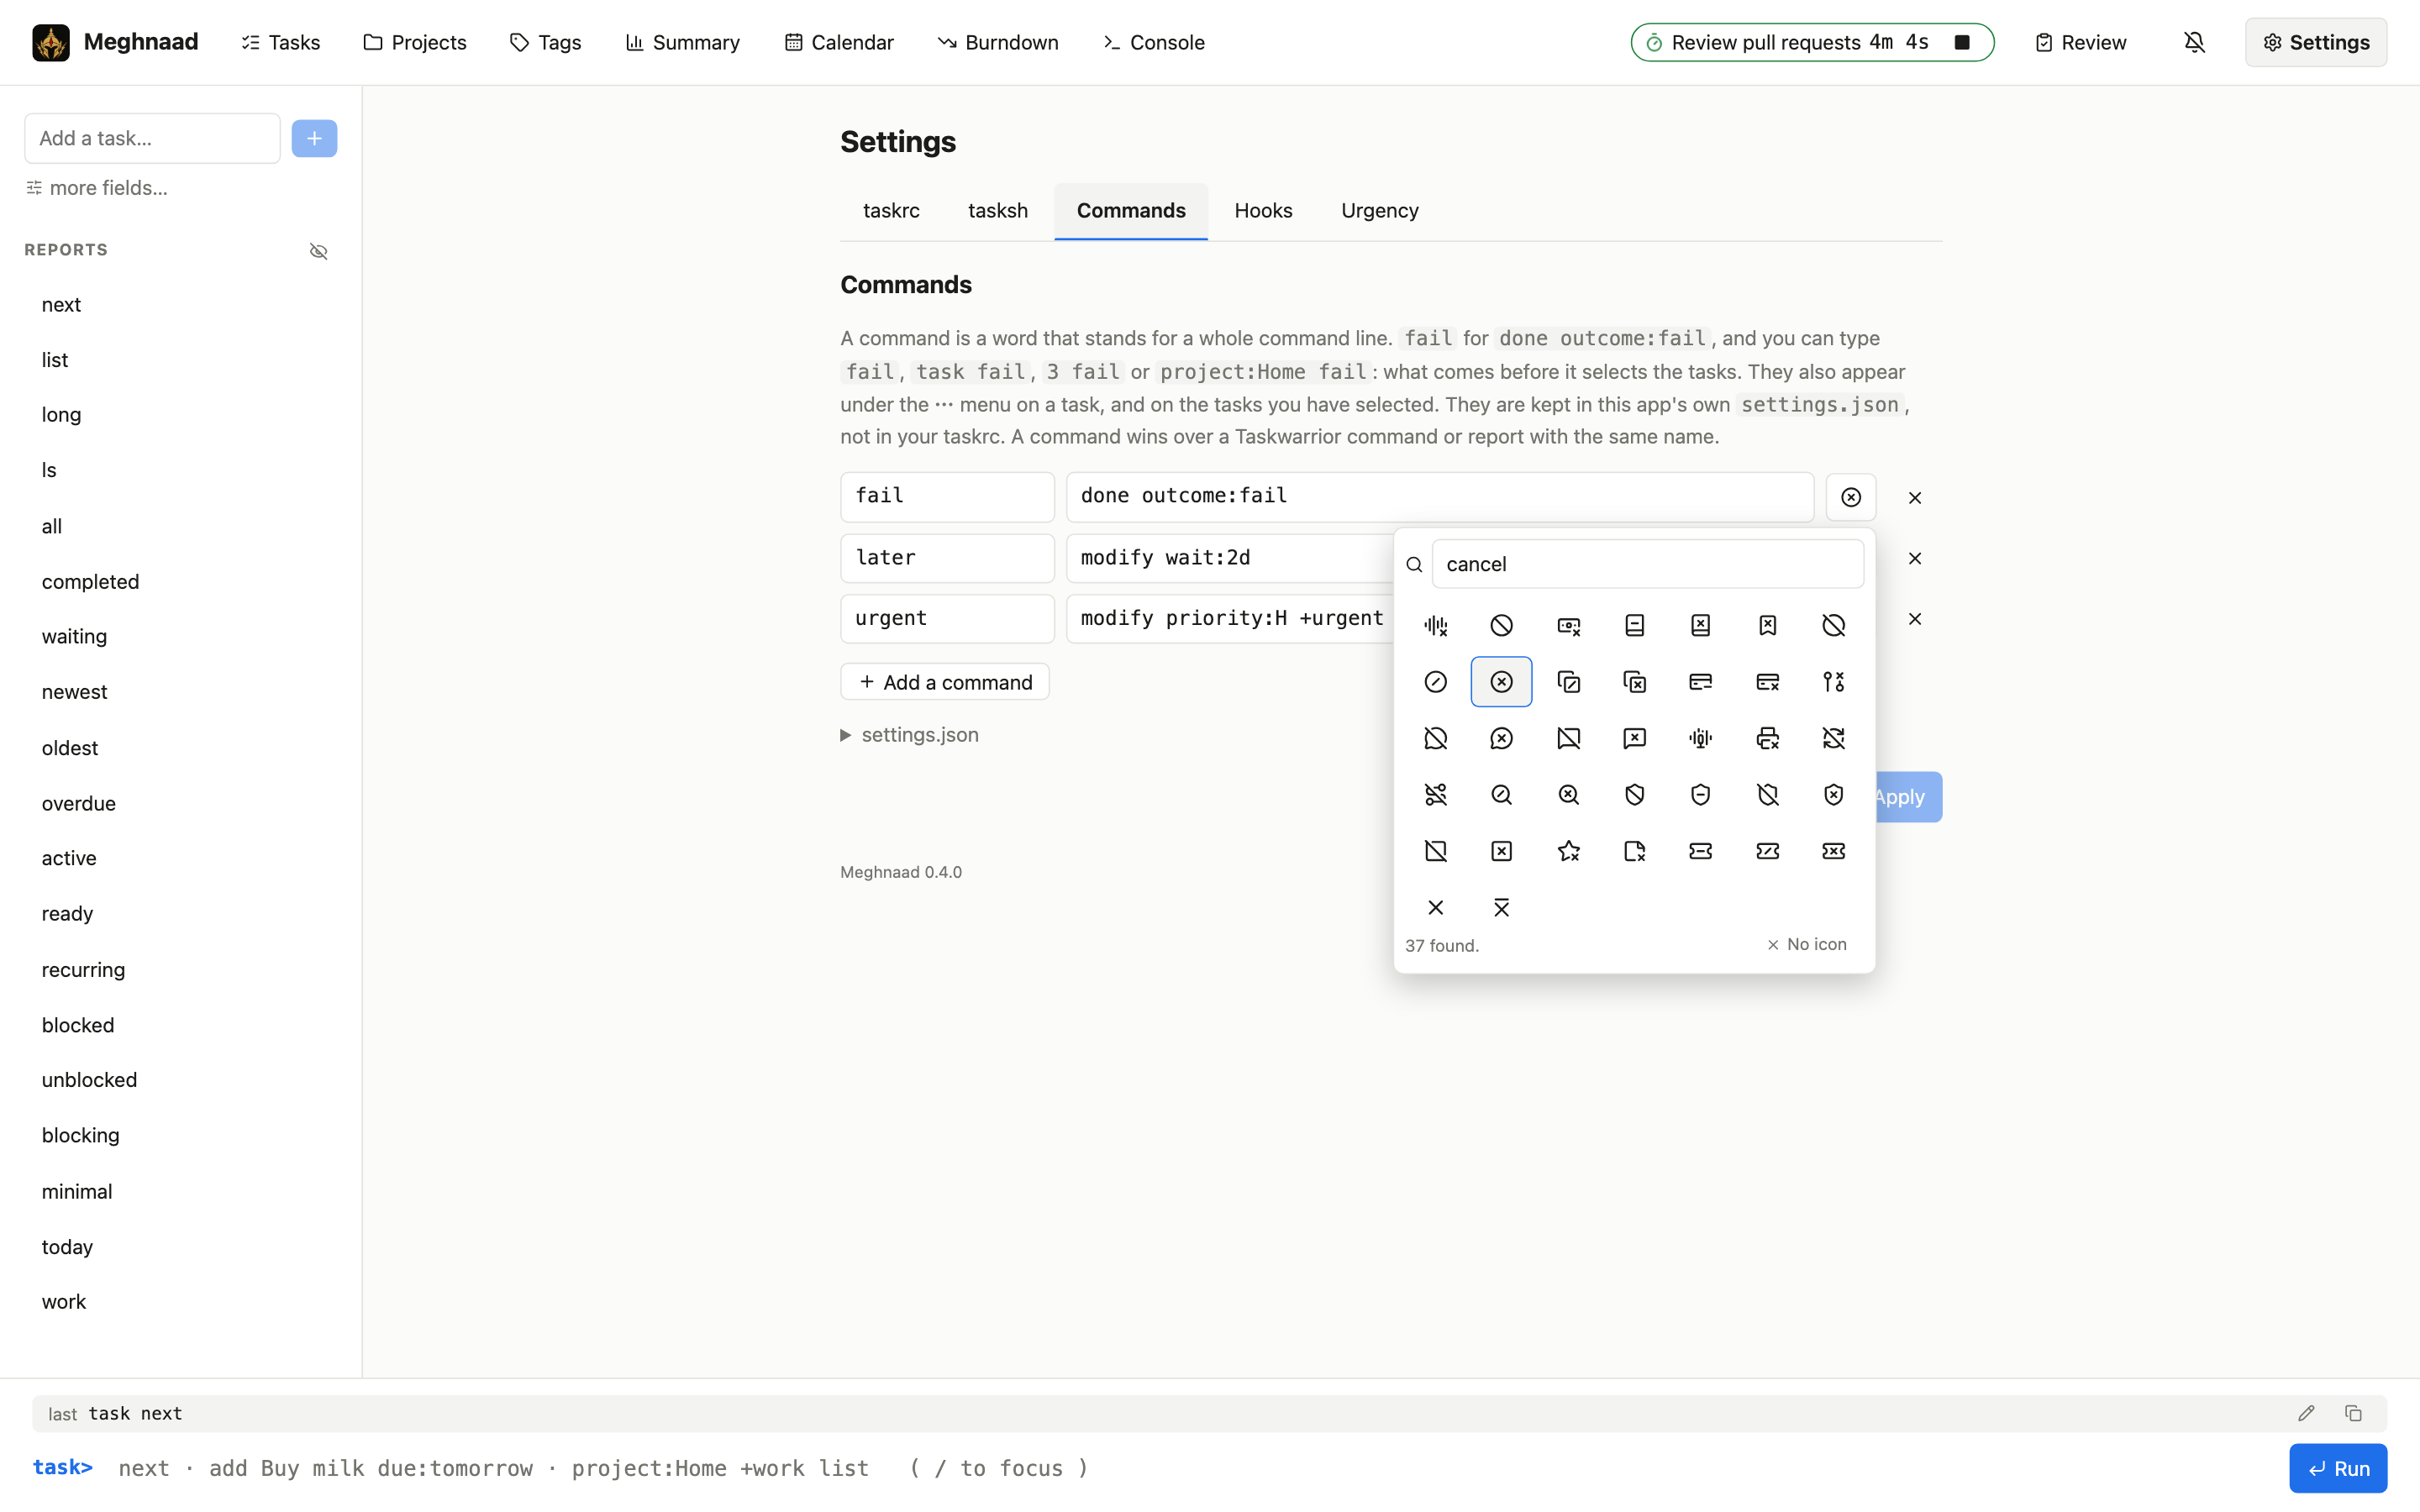Screen dimensions: 2420x1512
Task: Open the Urgency settings tab
Action: click(1379, 210)
